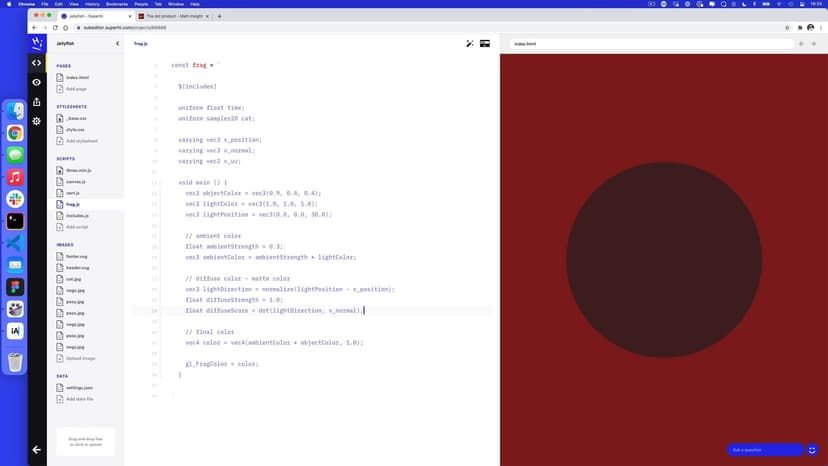Click the back arrow at sidebar bottom
This screenshot has height=466, width=828.
tap(37, 450)
